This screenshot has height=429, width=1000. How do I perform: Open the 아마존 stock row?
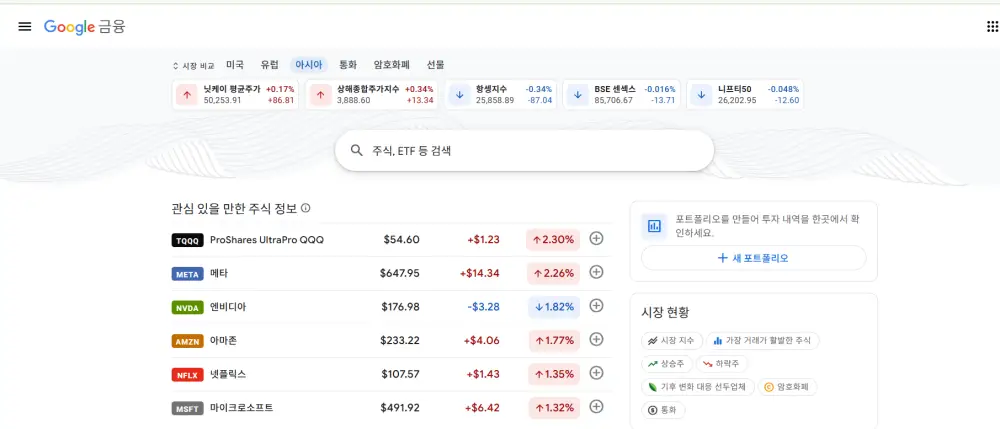[390, 340]
